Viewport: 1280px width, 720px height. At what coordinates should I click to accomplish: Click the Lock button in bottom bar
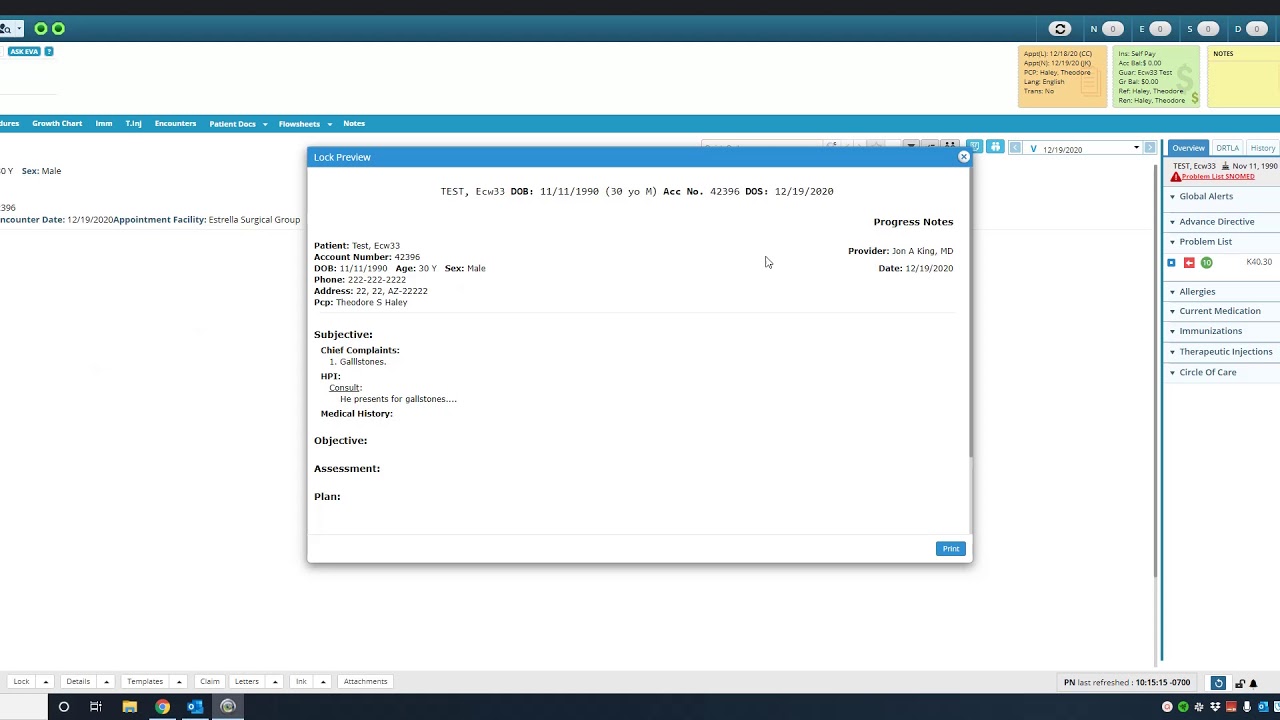21,682
